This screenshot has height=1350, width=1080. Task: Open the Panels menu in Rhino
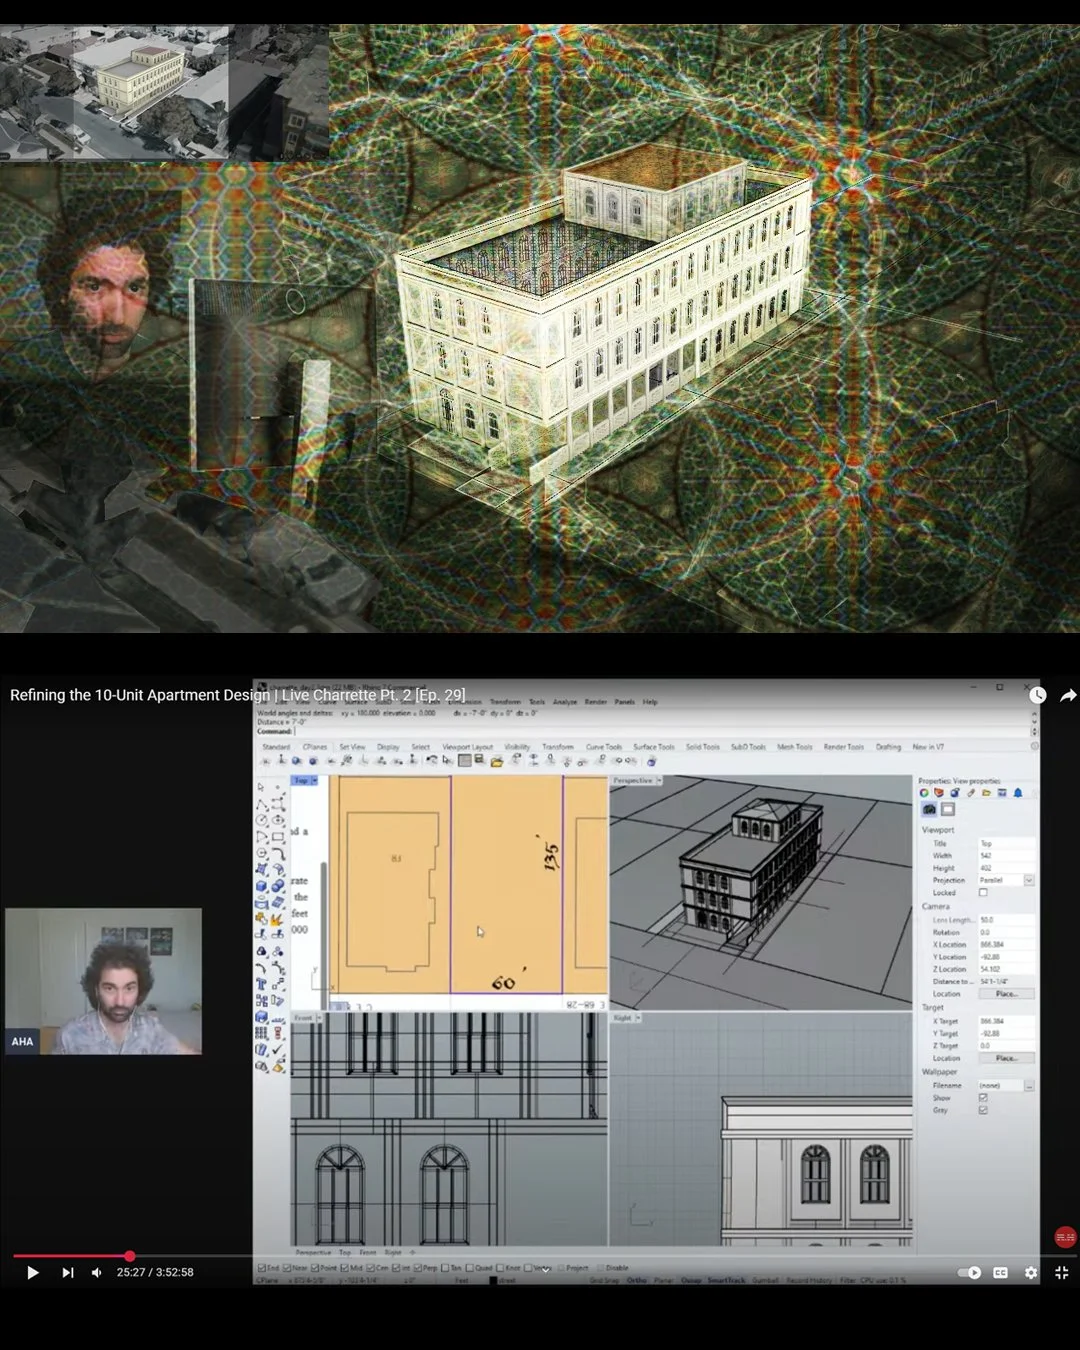click(x=625, y=702)
